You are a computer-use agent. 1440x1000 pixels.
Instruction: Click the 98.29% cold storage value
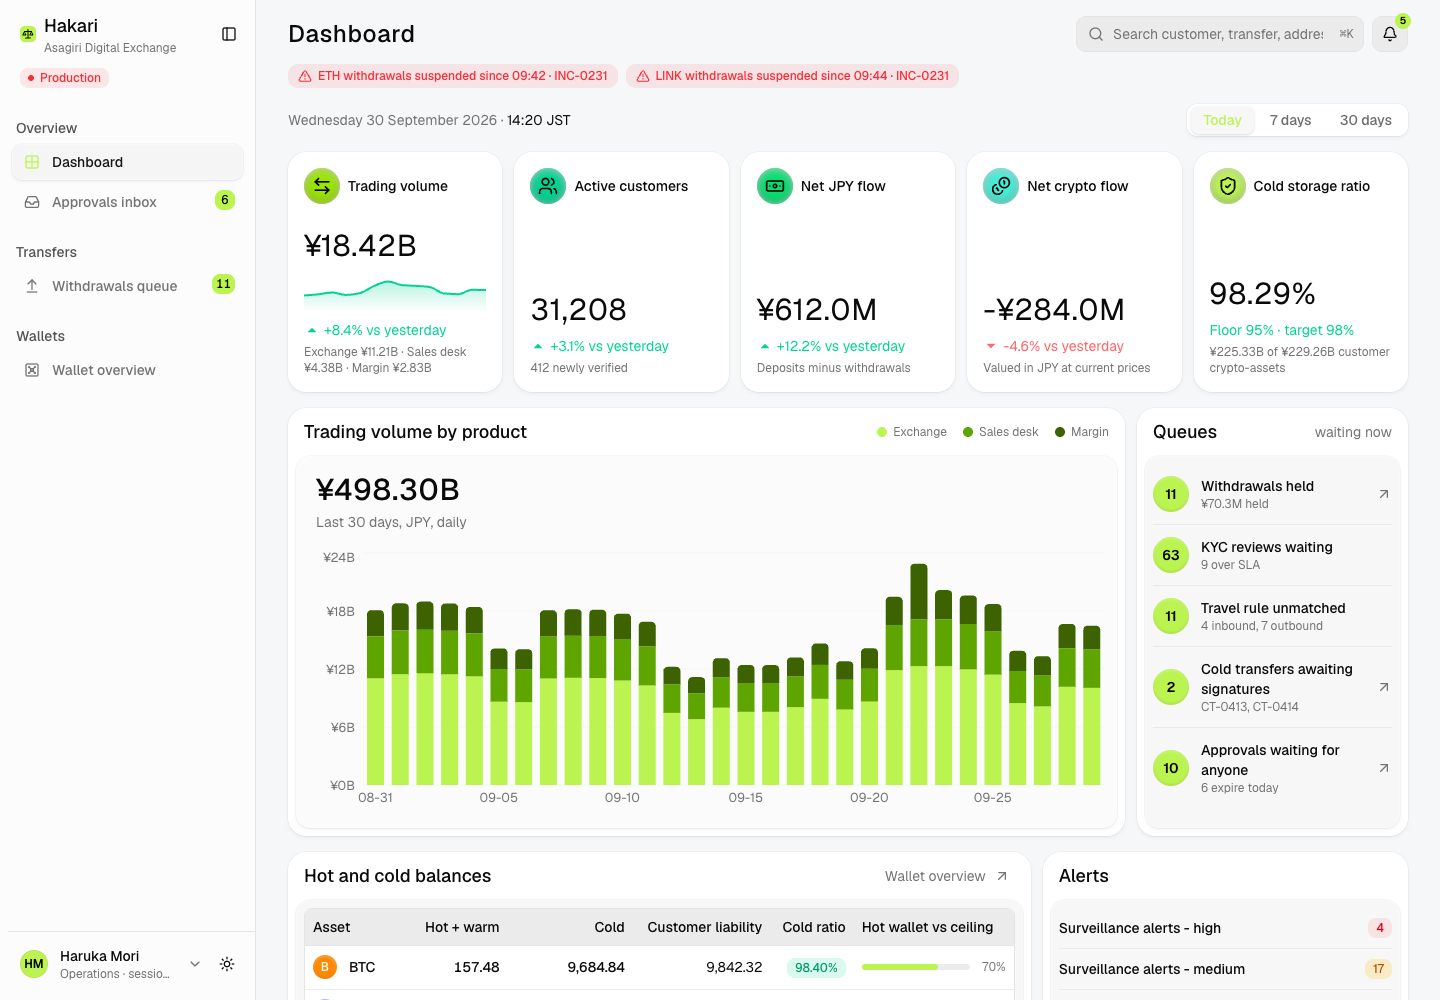pos(1262,293)
